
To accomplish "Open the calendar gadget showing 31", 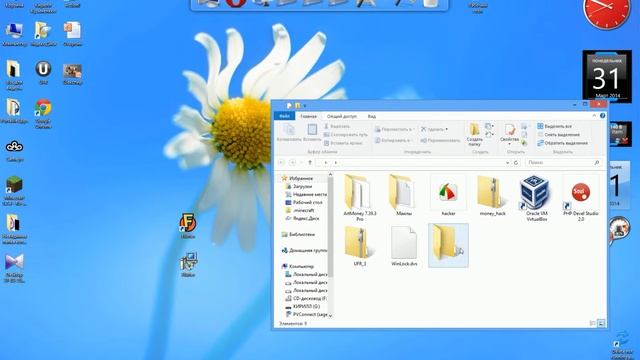I will pyautogui.click(x=607, y=76).
